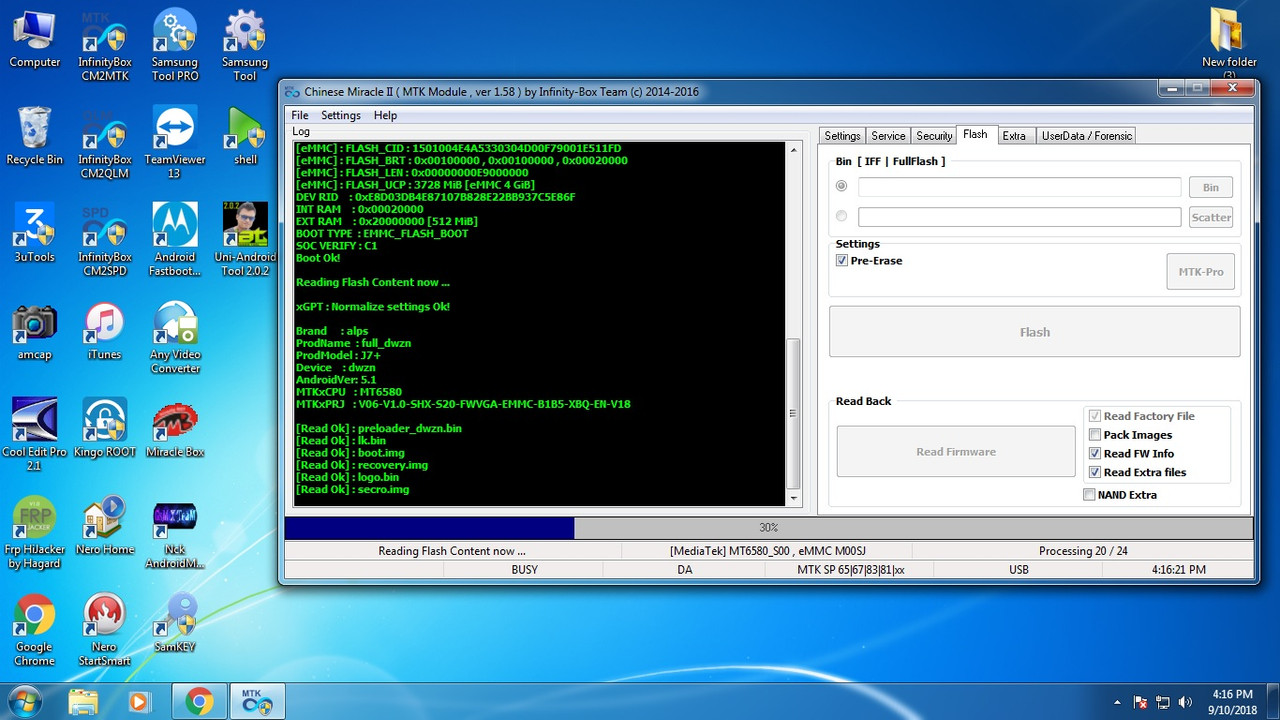1280x720 pixels.
Task: Open Nero StartSmart shortcut
Action: (105, 630)
